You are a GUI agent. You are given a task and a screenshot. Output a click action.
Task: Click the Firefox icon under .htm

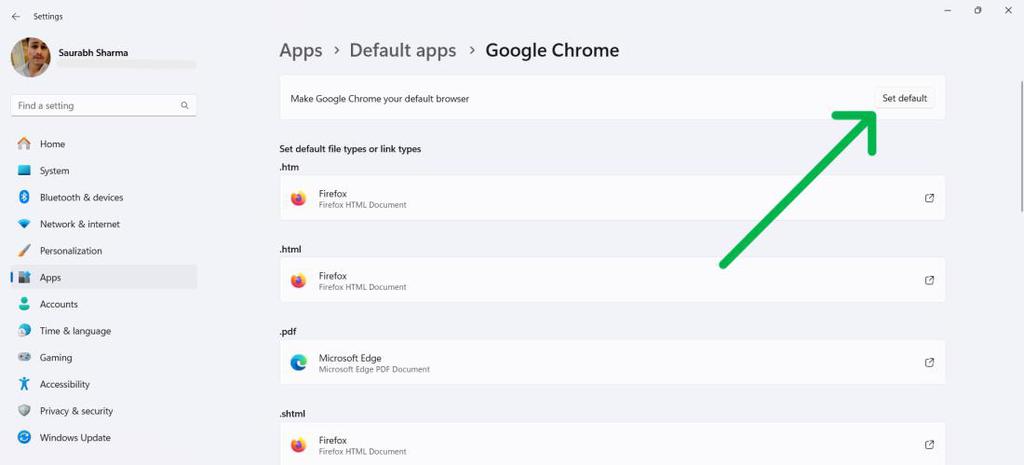298,198
